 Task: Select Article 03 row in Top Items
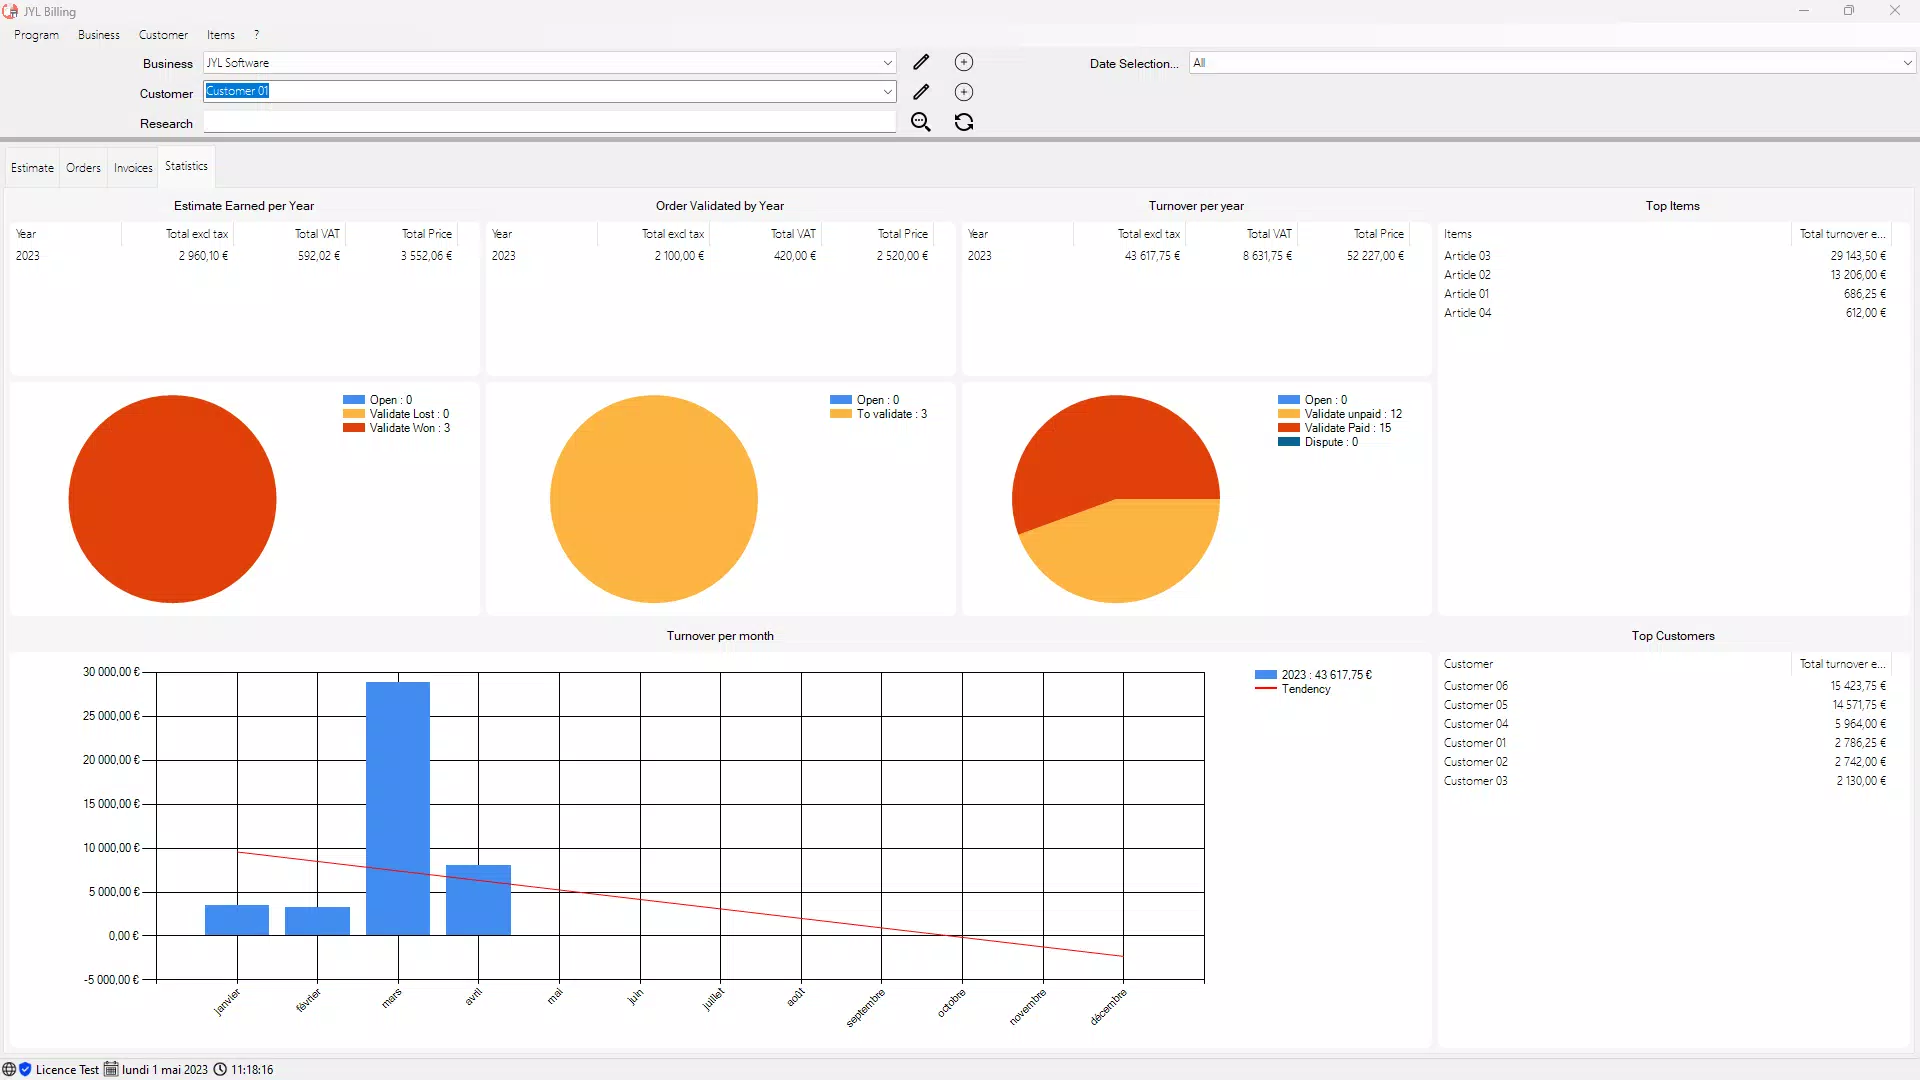[1665, 256]
